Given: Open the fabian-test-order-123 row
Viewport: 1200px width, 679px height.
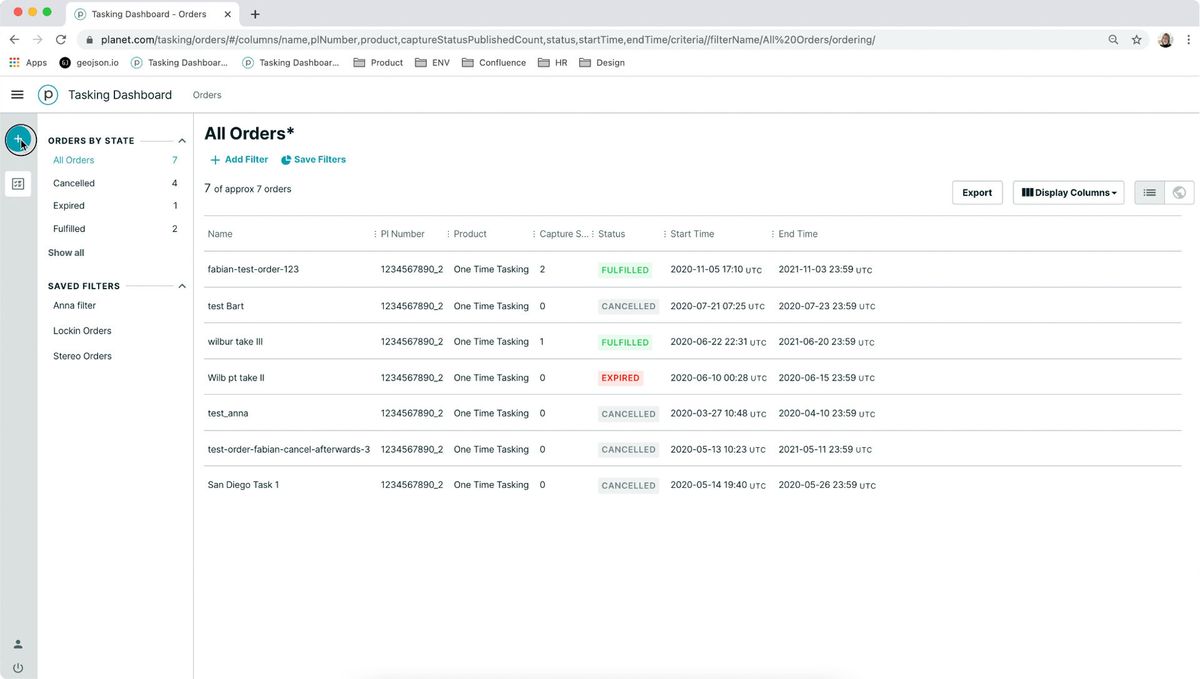Looking at the screenshot, I should pyautogui.click(x=253, y=270).
